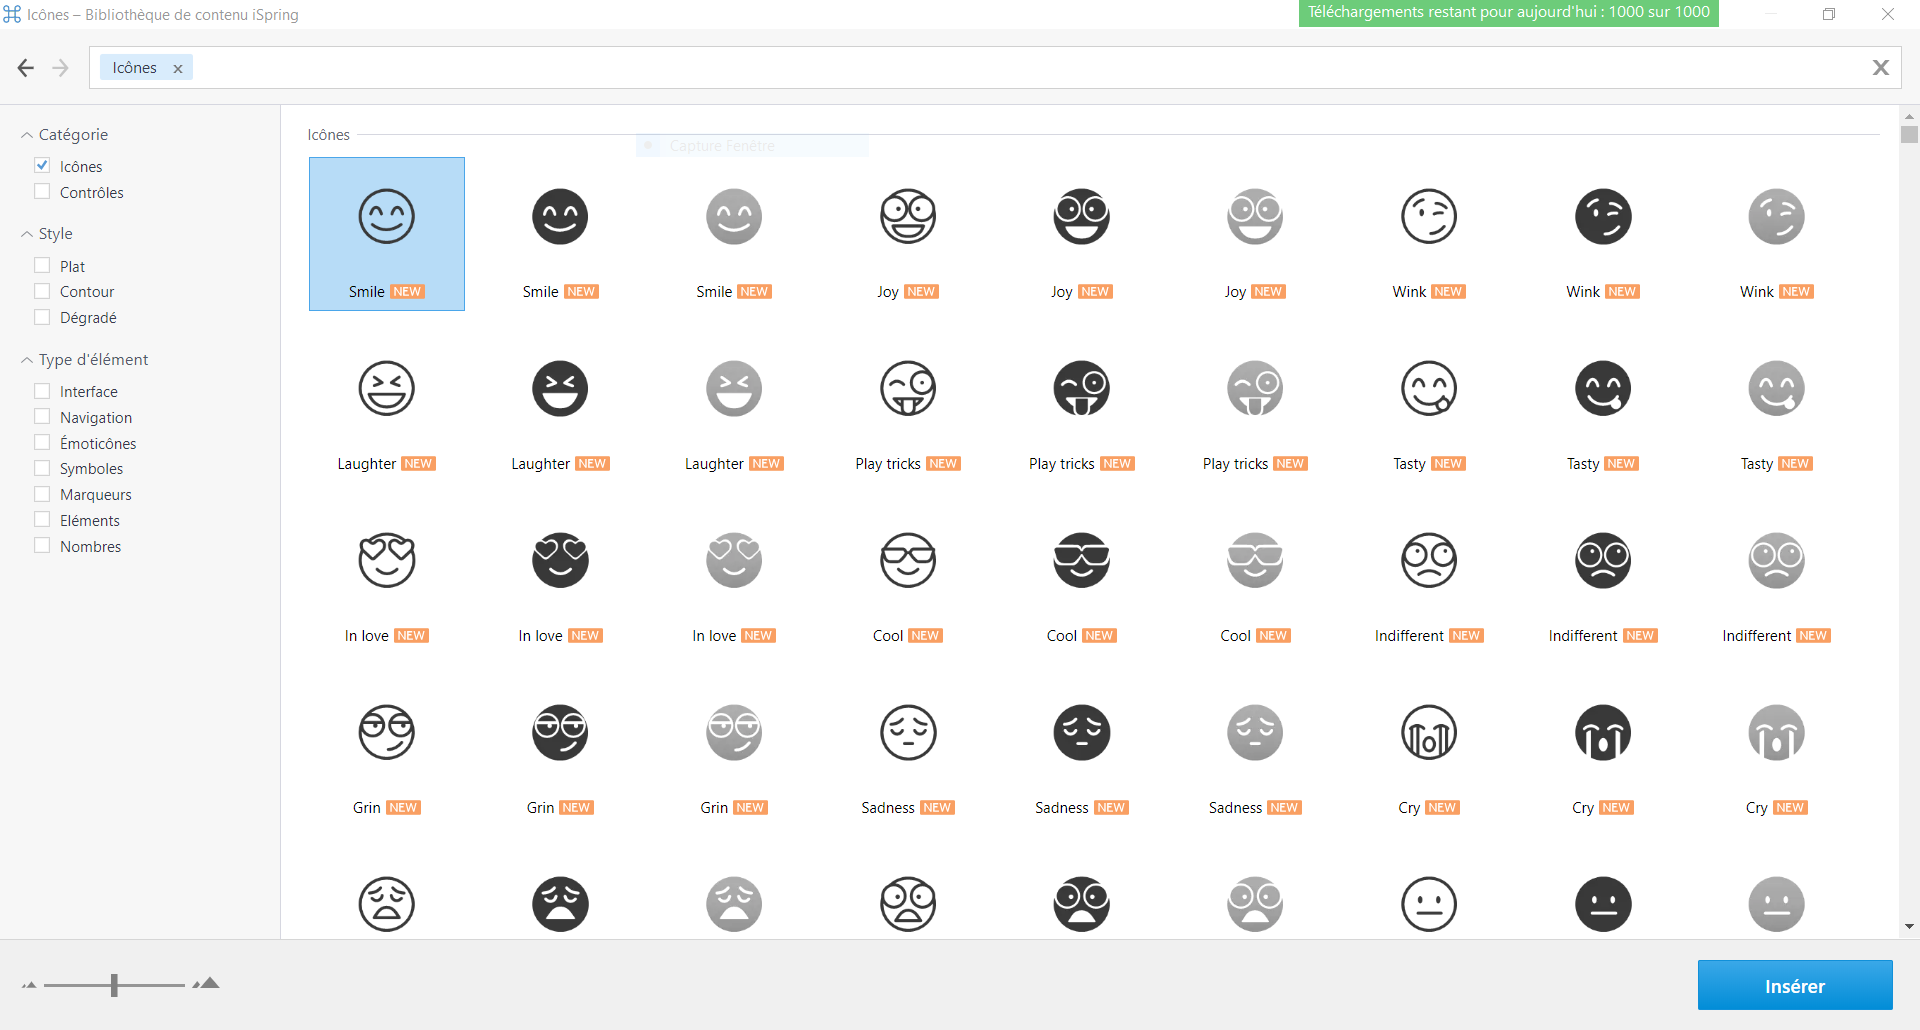Click the outline In love emoticon icon
1920x1030 pixels.
point(386,560)
